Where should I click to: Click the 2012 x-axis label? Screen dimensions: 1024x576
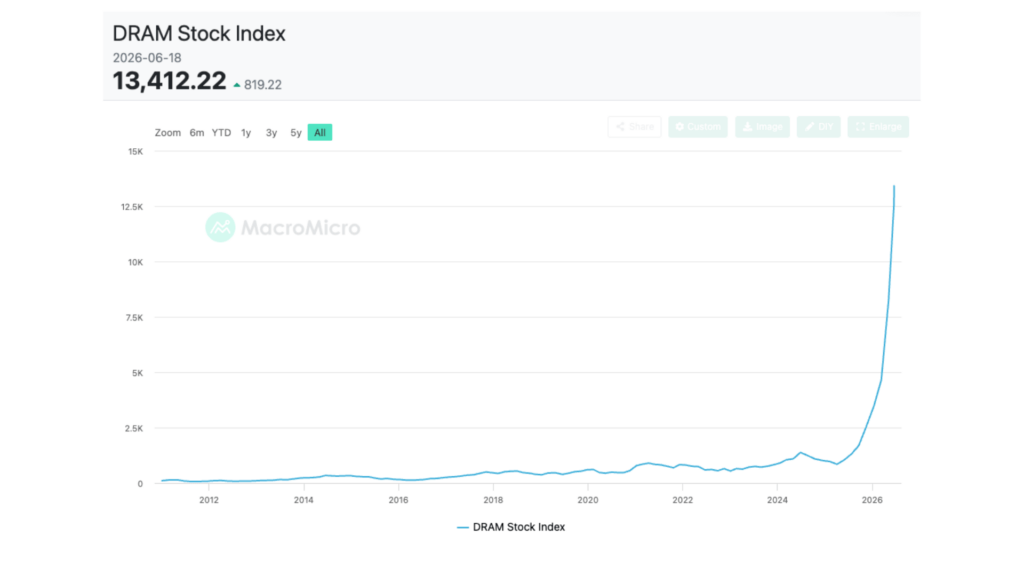pyautogui.click(x=209, y=500)
